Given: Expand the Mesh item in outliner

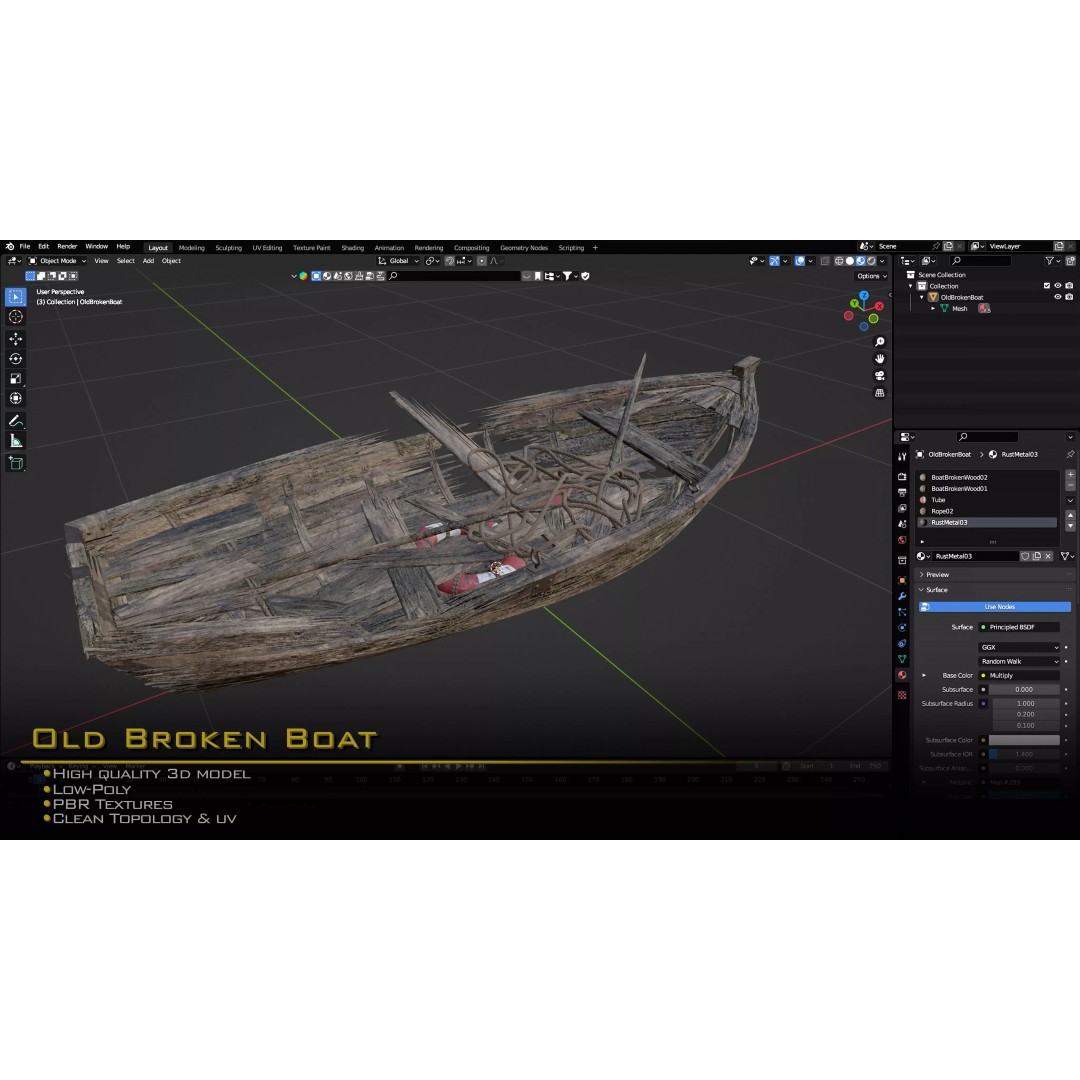Looking at the screenshot, I should coord(933,309).
